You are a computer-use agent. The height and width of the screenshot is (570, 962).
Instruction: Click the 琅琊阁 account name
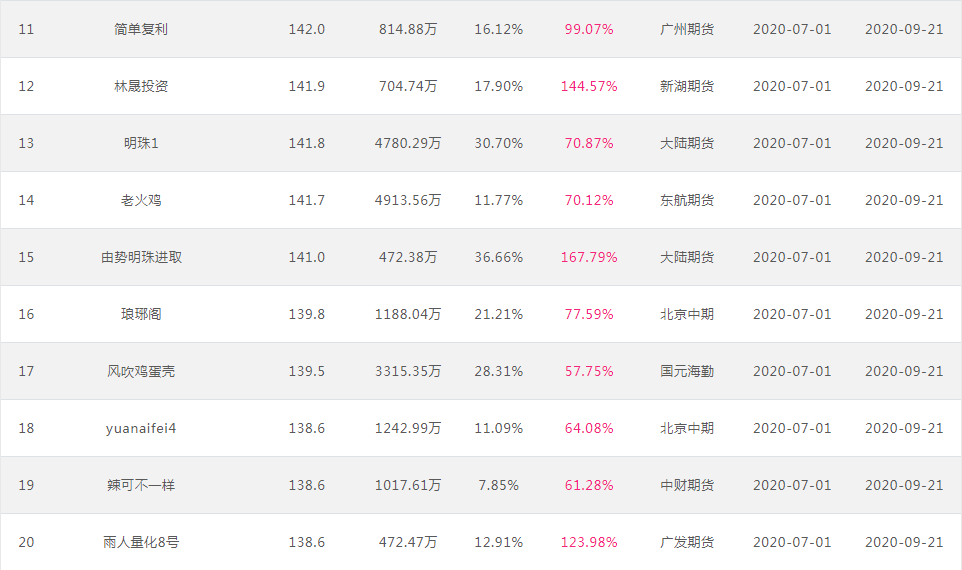pos(140,314)
